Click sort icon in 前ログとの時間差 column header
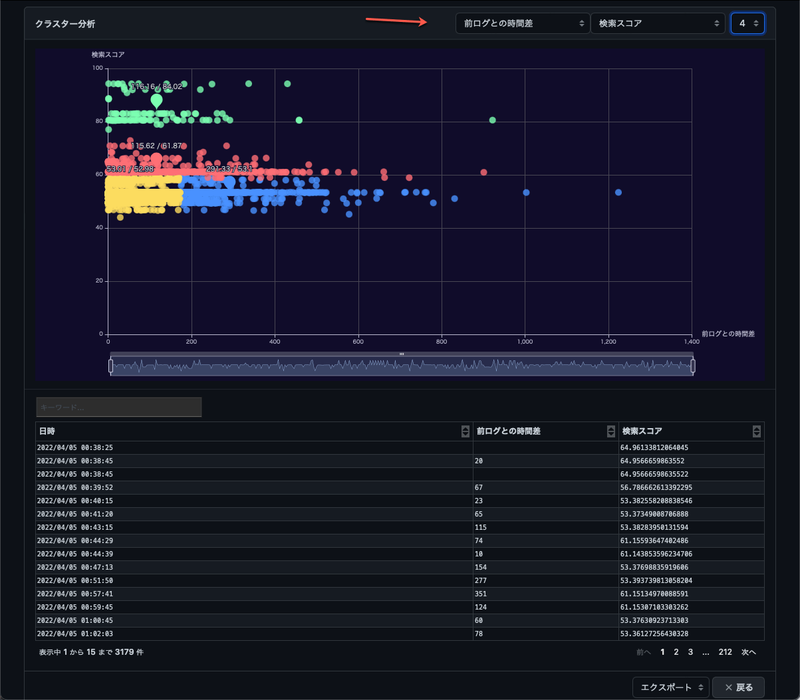The width and height of the screenshot is (800, 700). [611, 431]
